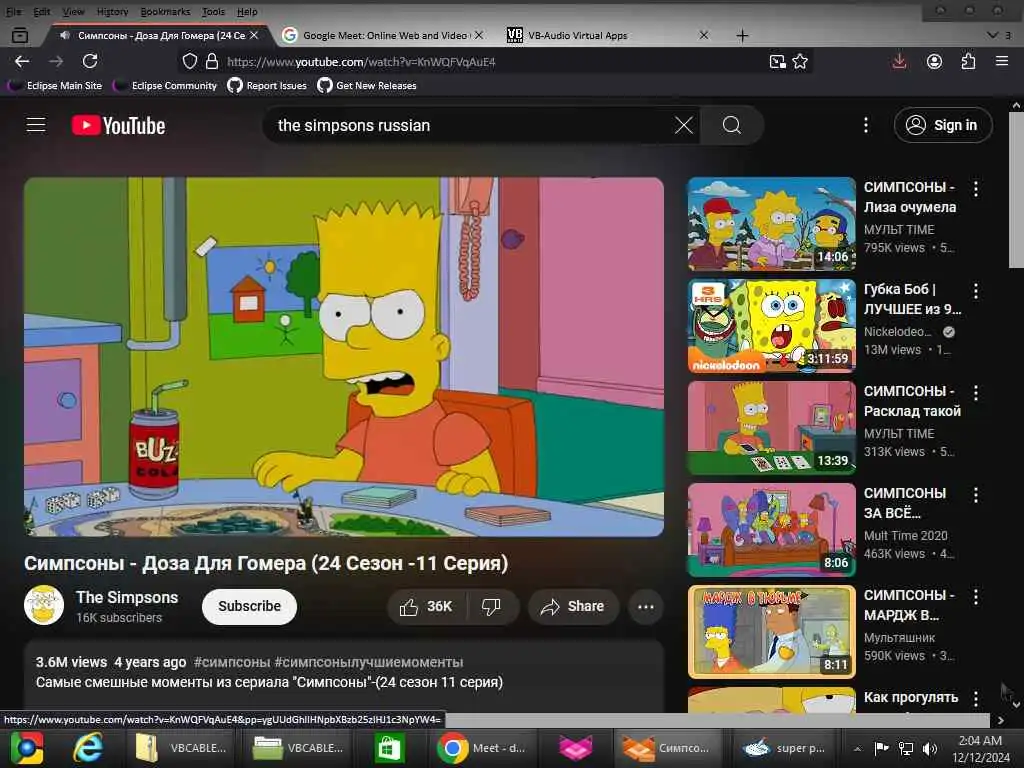
Task: Play Губка Боб ЛУЧШЕЕ video thumbnail
Action: tap(771, 326)
